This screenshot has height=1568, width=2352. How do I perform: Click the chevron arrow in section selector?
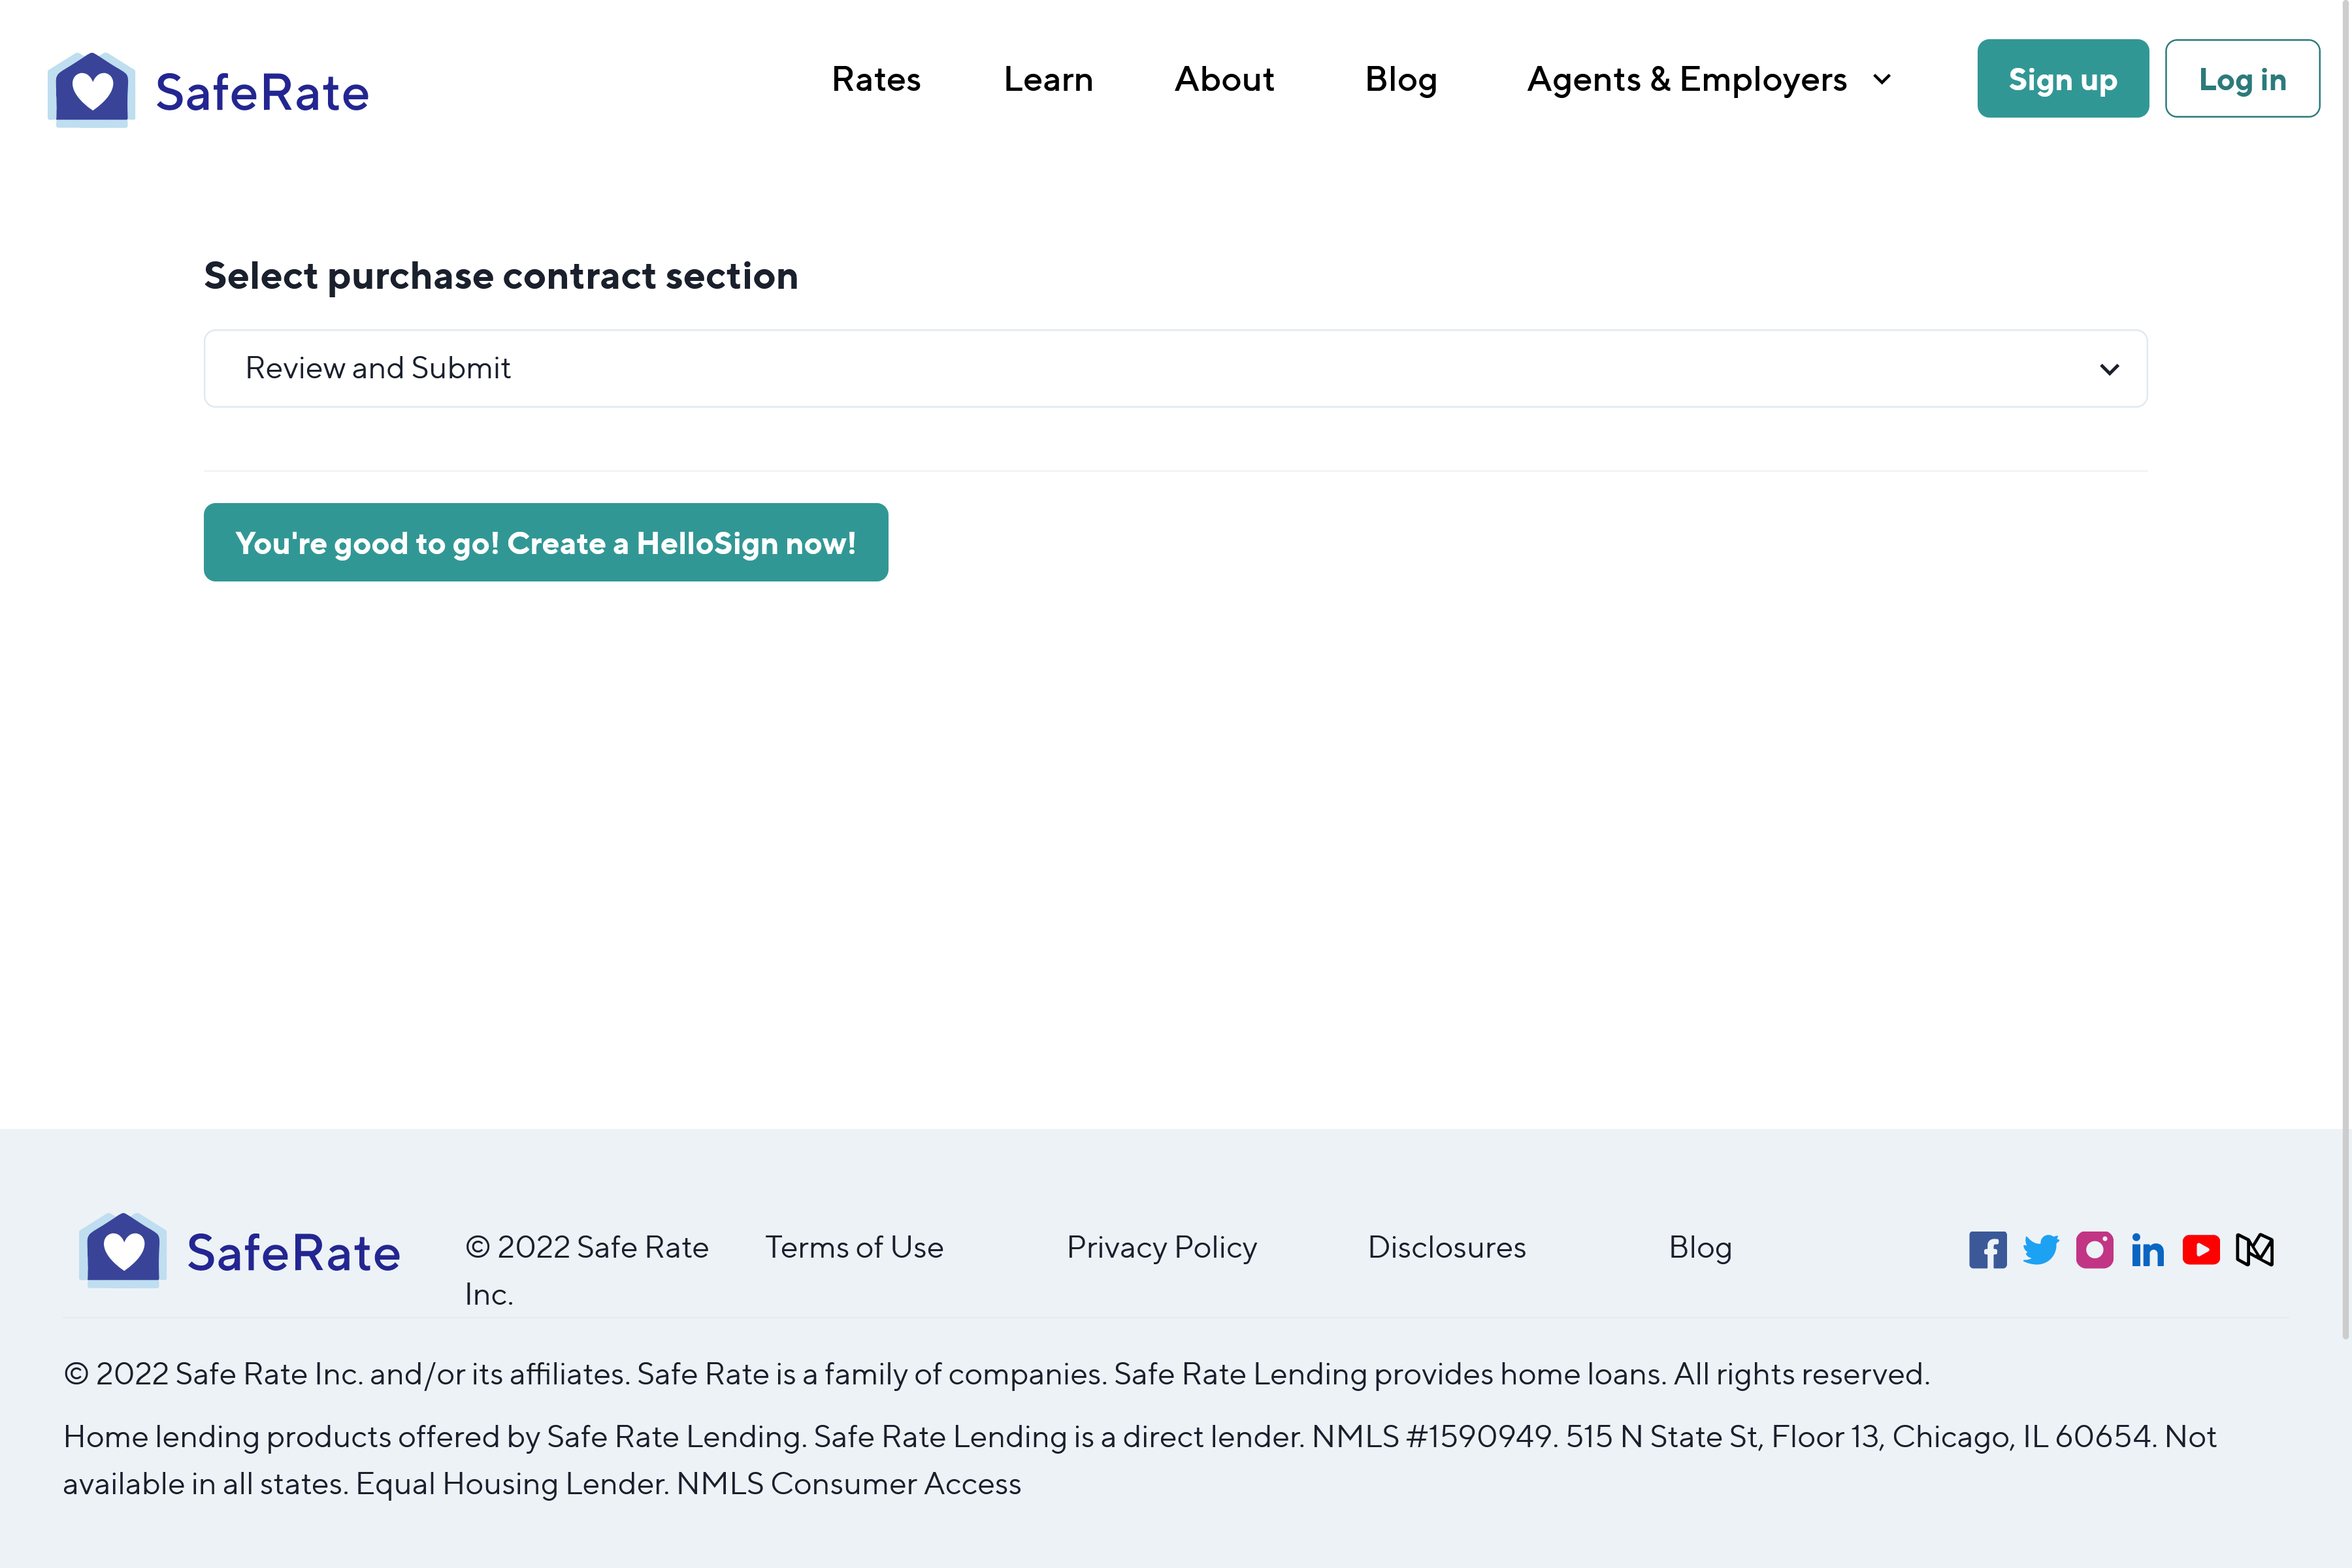(x=2109, y=369)
